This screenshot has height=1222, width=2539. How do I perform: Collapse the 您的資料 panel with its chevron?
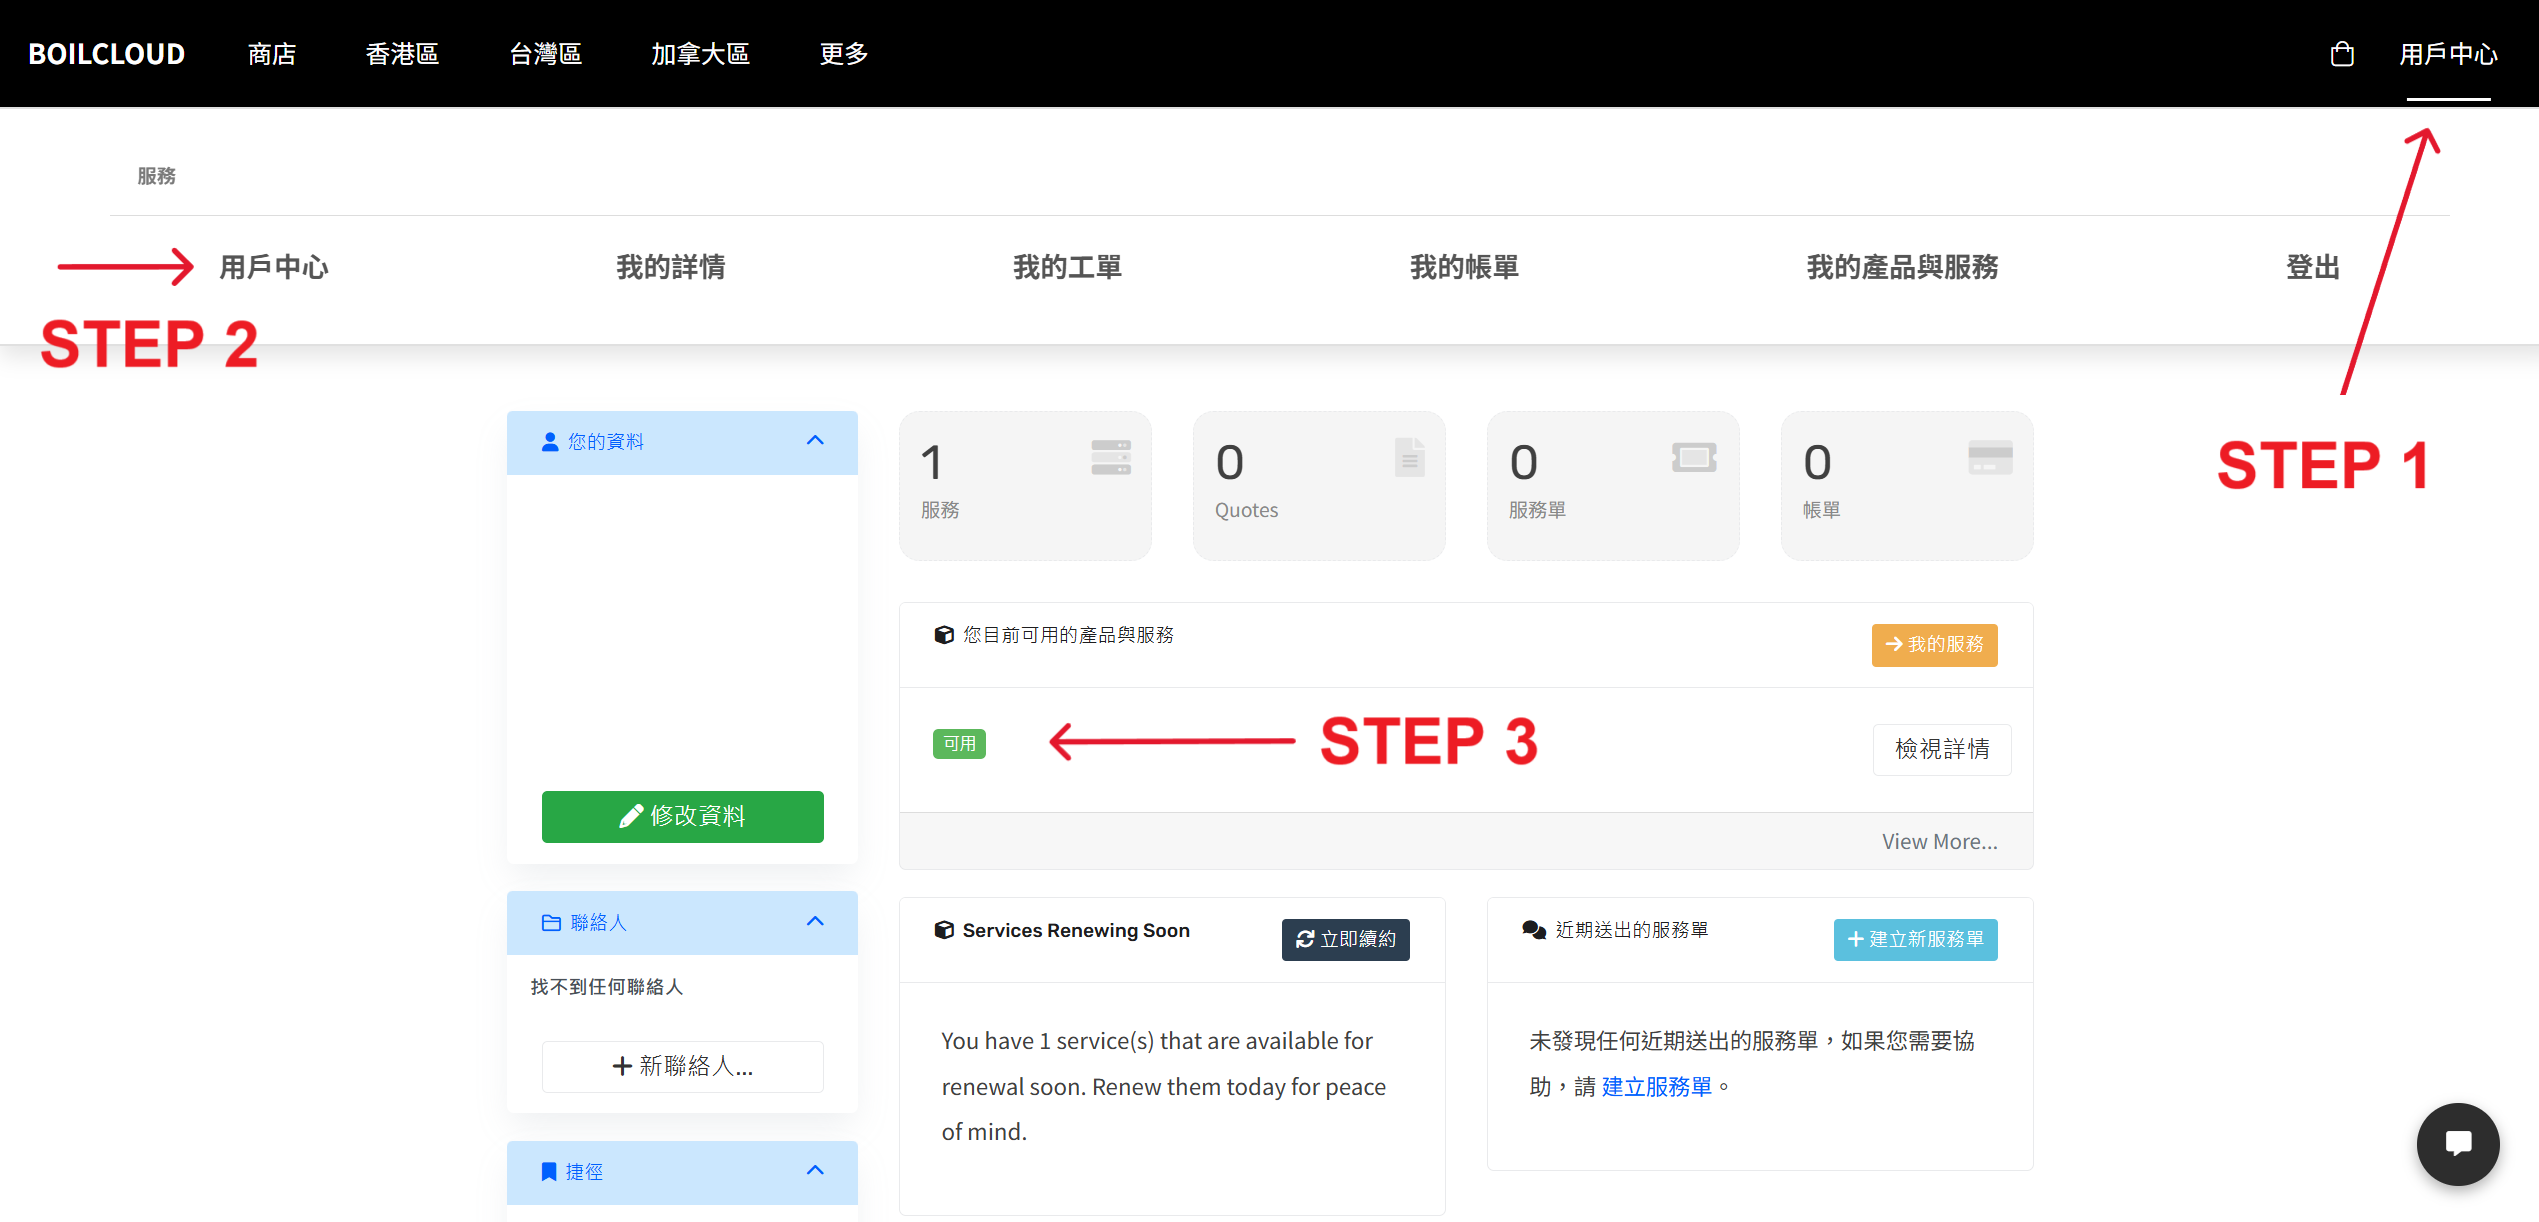click(815, 440)
